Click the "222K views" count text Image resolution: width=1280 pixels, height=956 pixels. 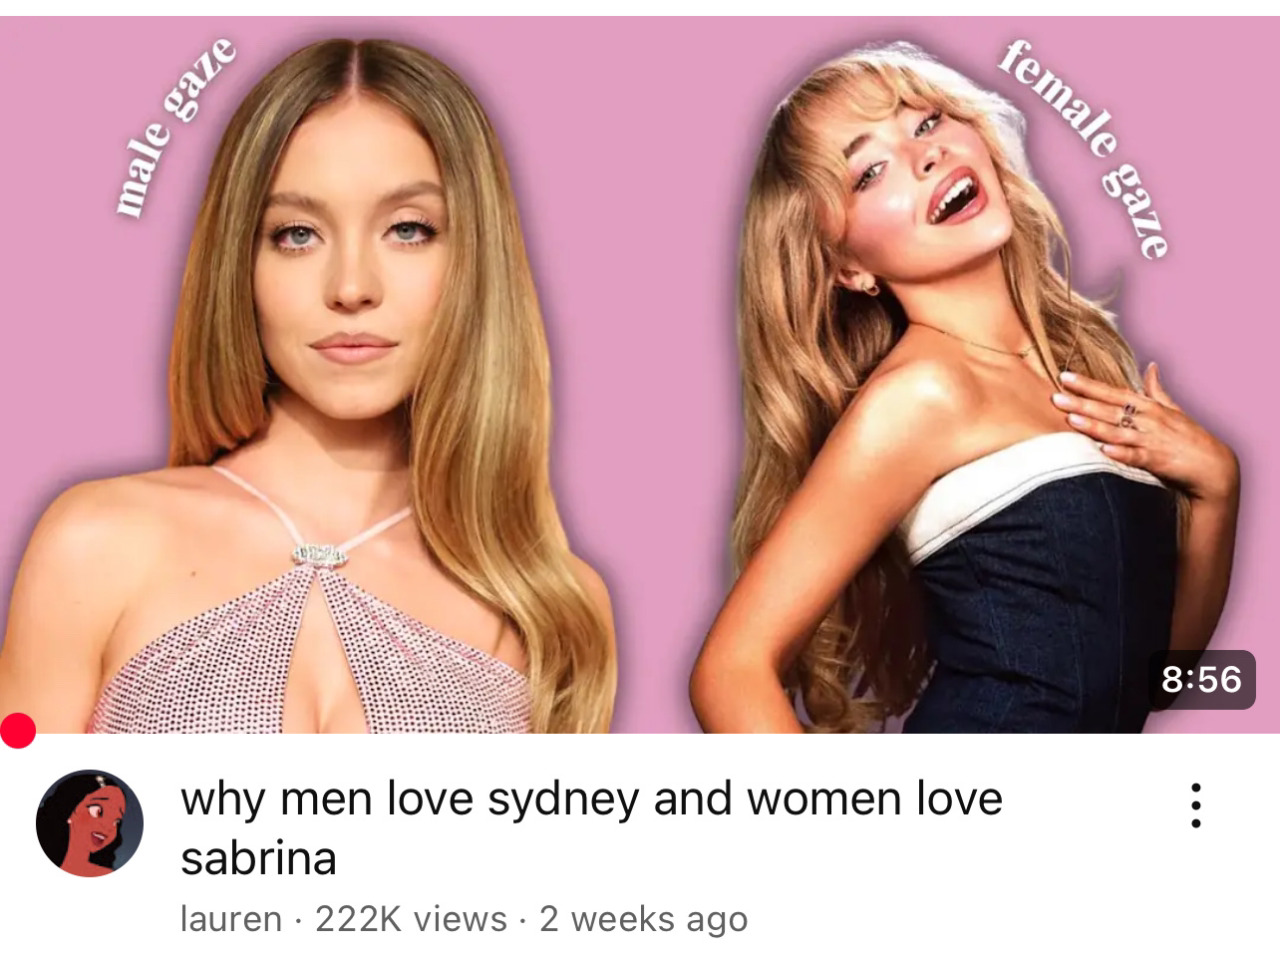pyautogui.click(x=411, y=918)
